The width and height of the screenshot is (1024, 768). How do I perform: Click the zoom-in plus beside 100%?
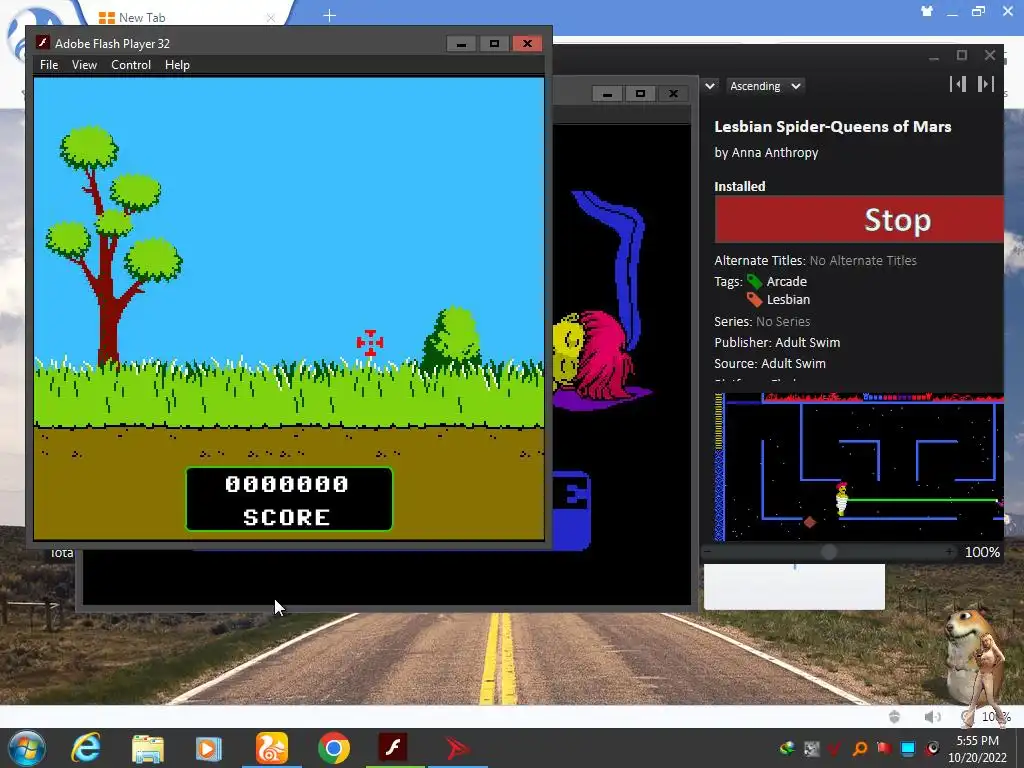pos(949,552)
